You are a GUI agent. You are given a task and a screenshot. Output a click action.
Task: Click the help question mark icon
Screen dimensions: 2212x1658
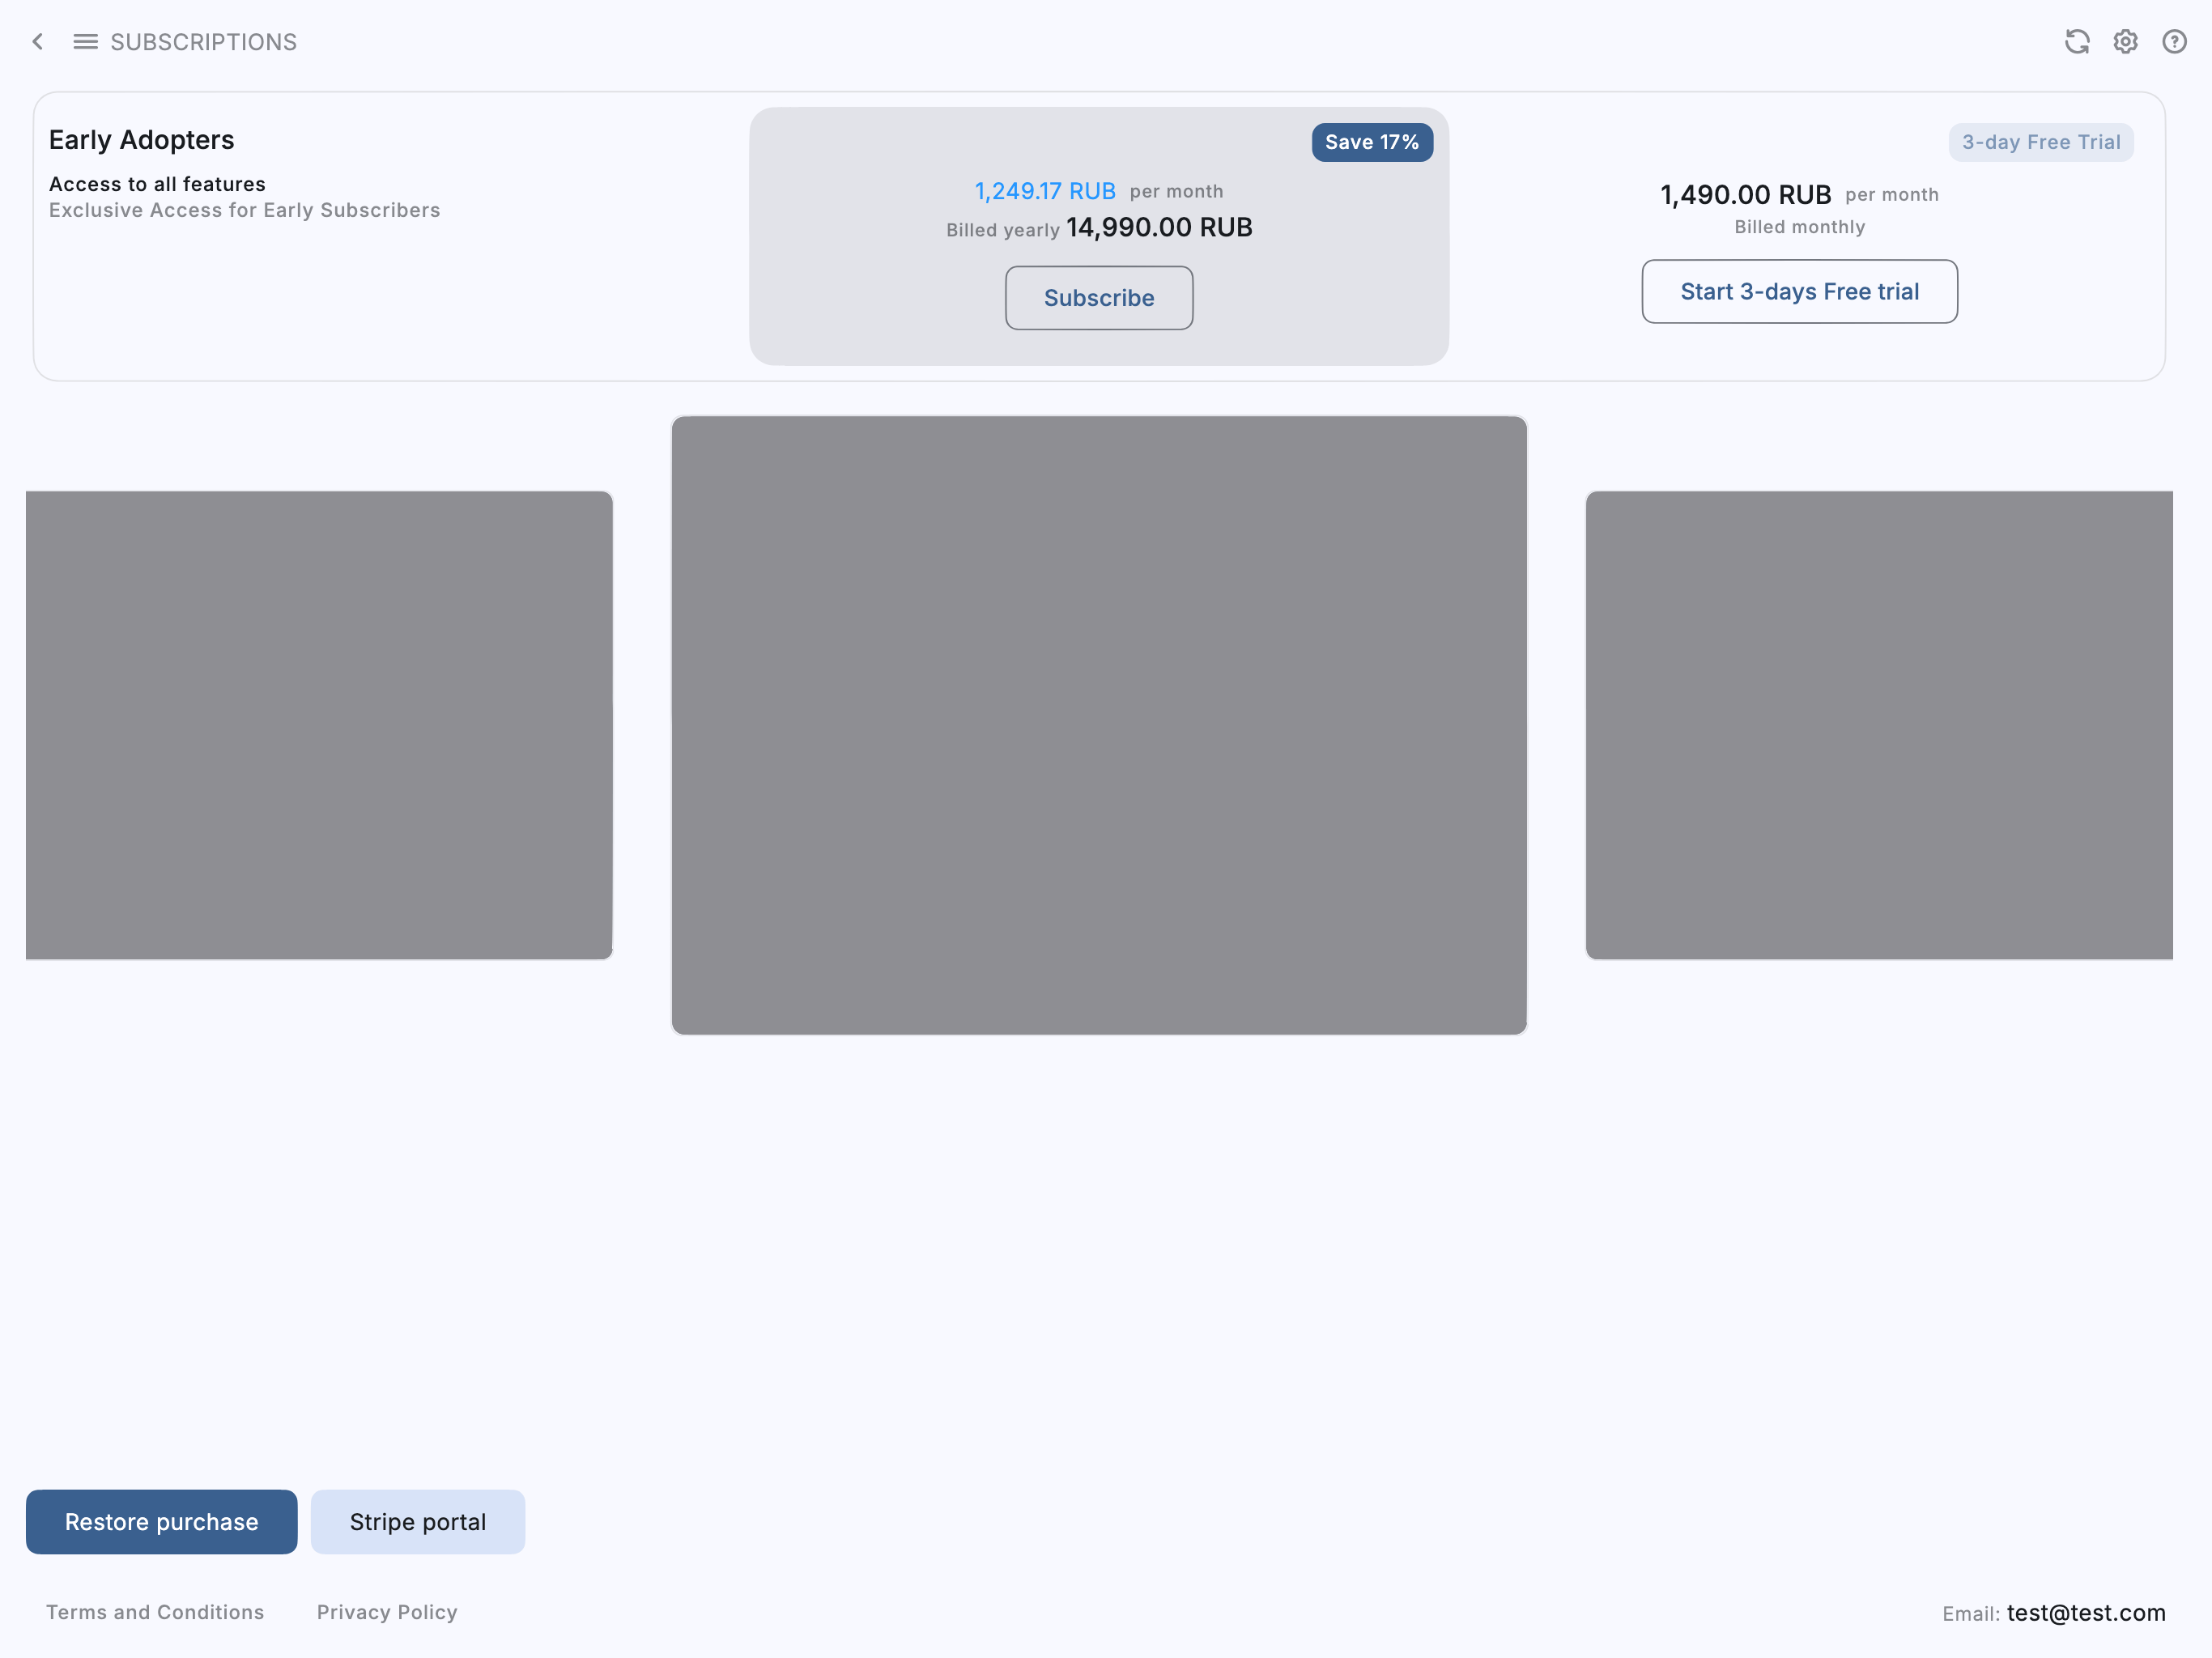pos(2173,42)
